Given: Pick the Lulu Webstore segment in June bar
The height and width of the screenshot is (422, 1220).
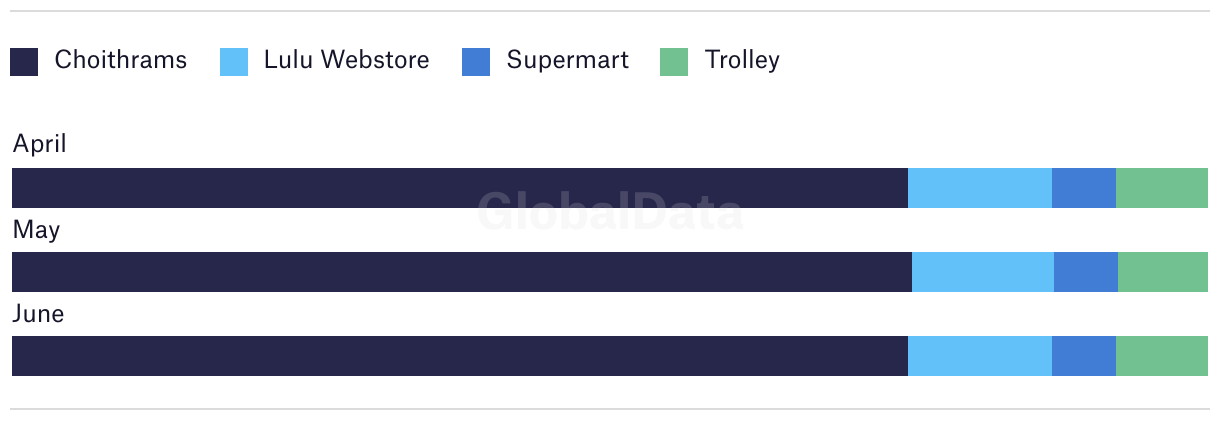Looking at the screenshot, I should pyautogui.click(x=980, y=356).
